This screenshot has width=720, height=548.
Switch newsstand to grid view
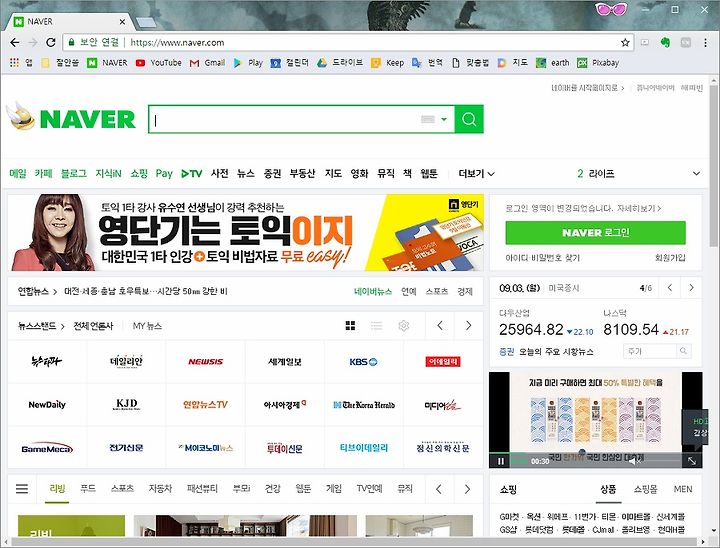[x=350, y=326]
